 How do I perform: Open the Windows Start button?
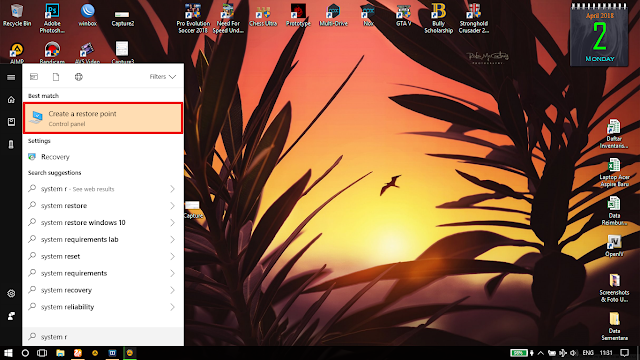click(x=8, y=353)
